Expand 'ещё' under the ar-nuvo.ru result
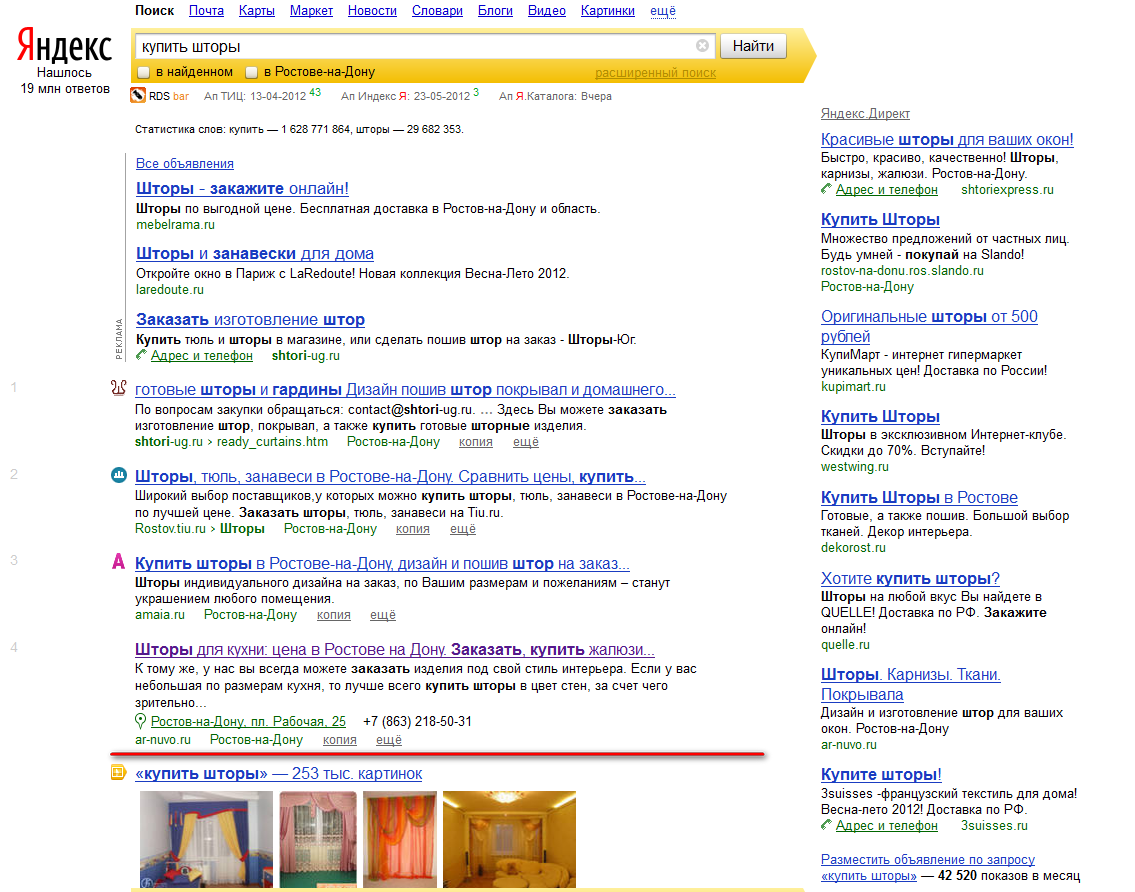The height and width of the screenshot is (892, 1135). (x=389, y=740)
